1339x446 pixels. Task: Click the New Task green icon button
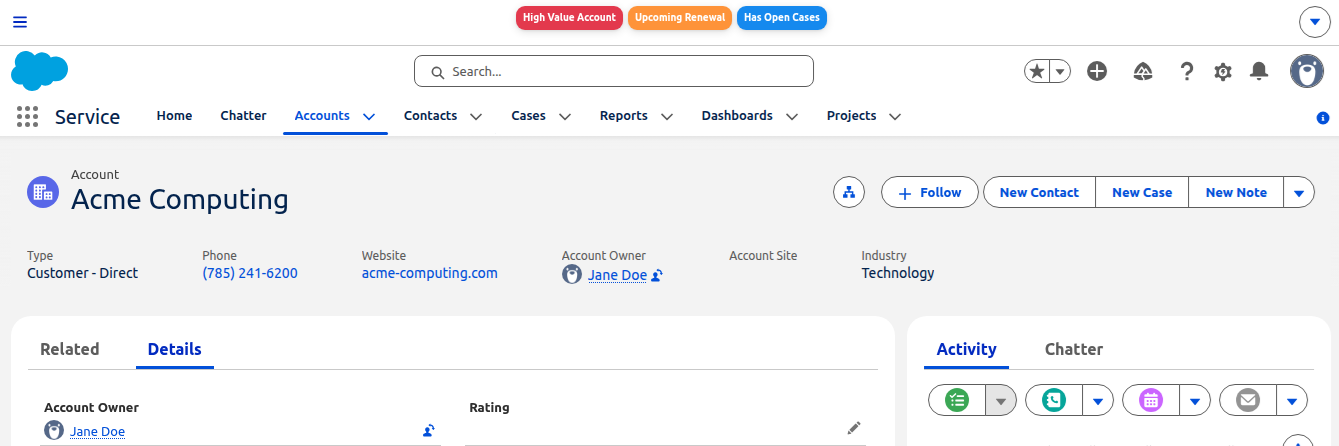[957, 400]
